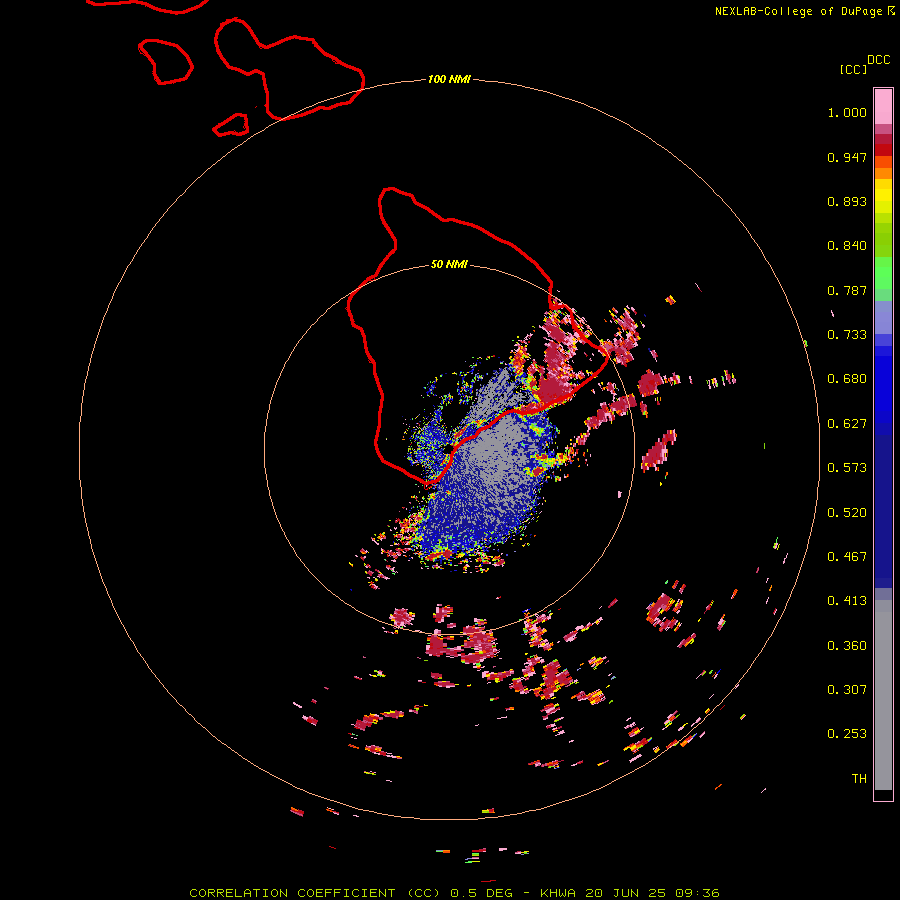Click the black radar site dot

[448, 448]
